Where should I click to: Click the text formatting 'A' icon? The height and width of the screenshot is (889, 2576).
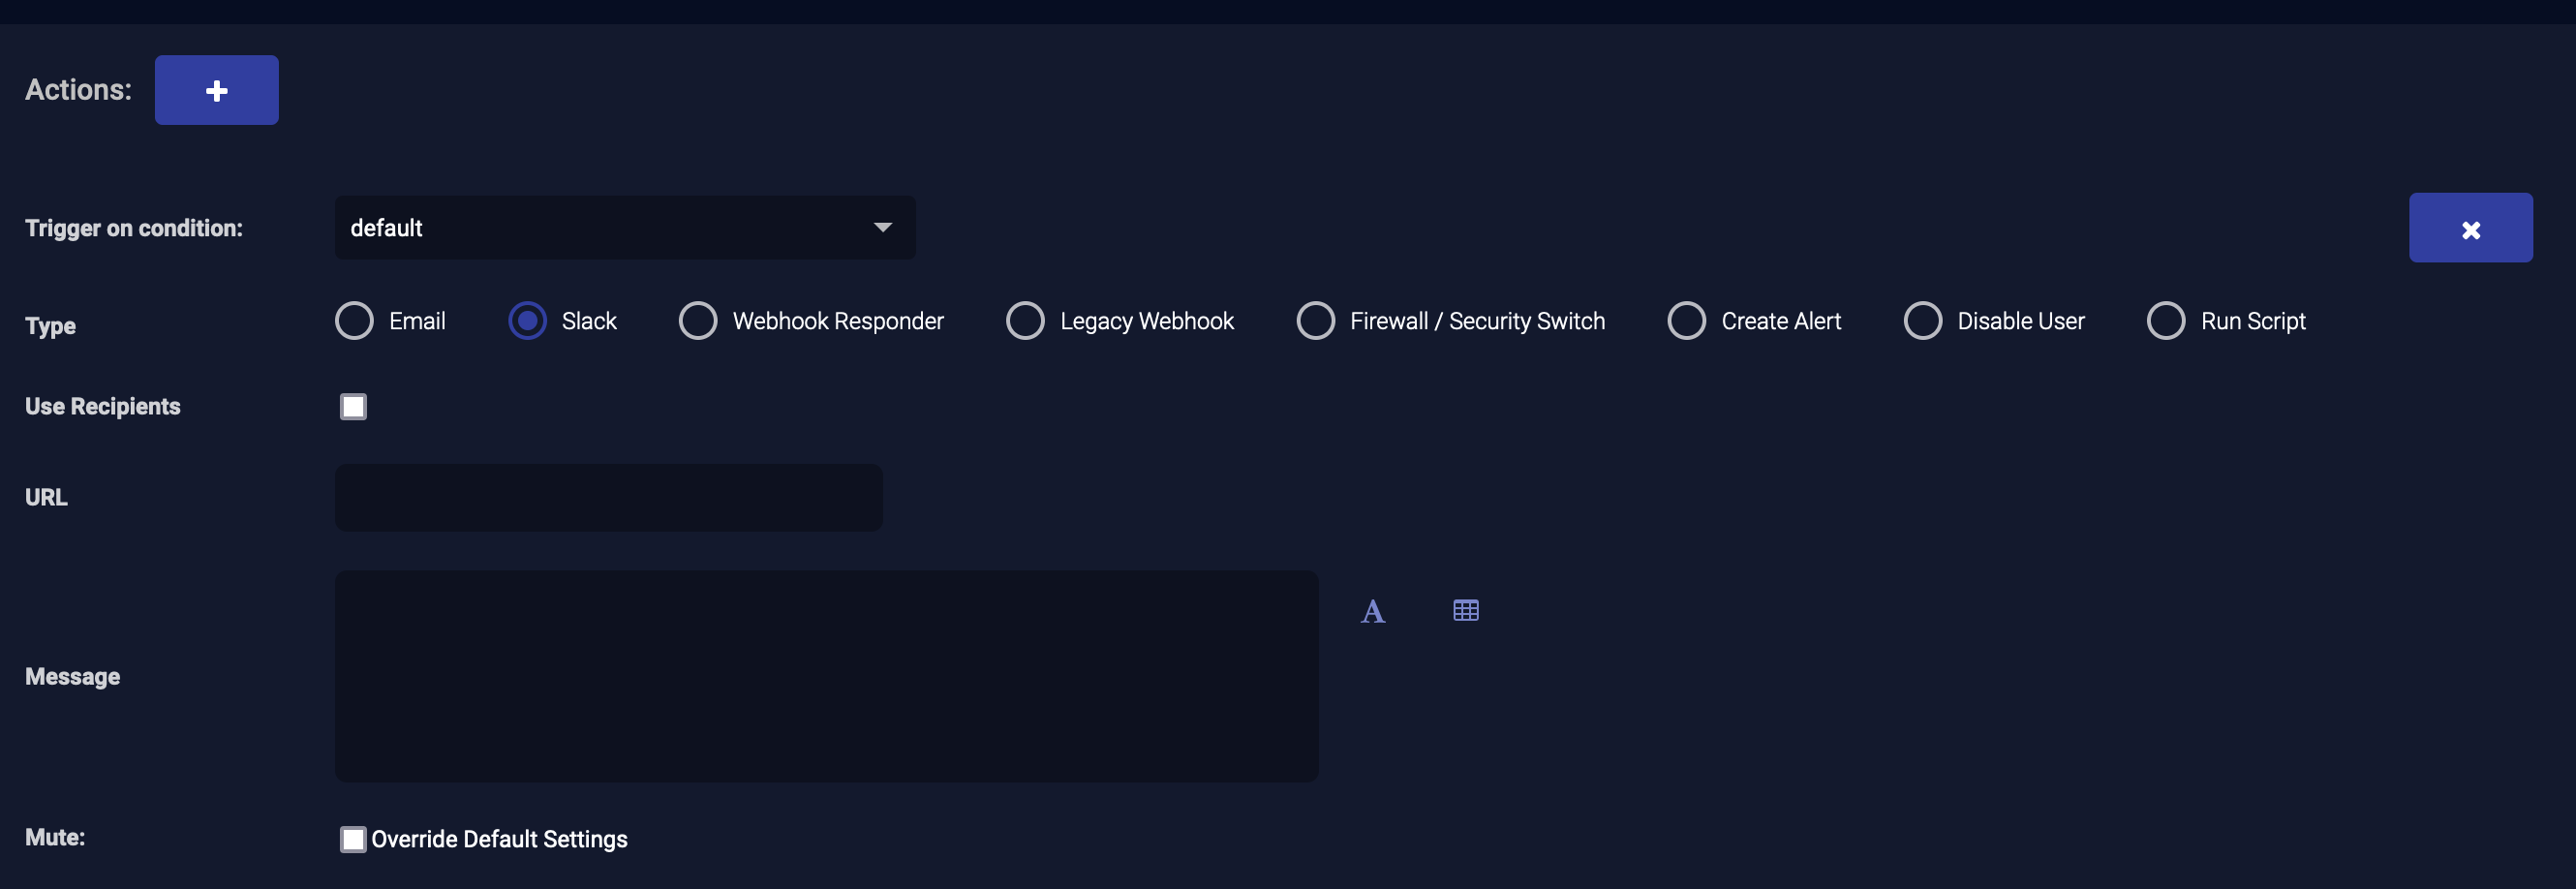pos(1372,611)
